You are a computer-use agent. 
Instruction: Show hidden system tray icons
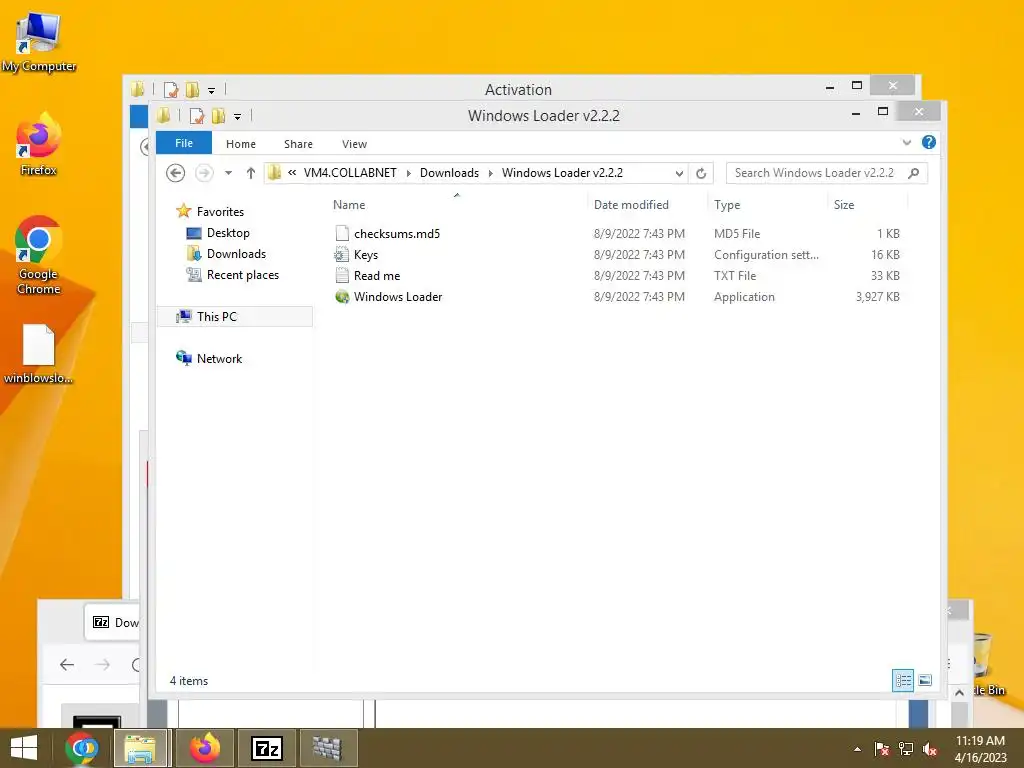coord(857,749)
